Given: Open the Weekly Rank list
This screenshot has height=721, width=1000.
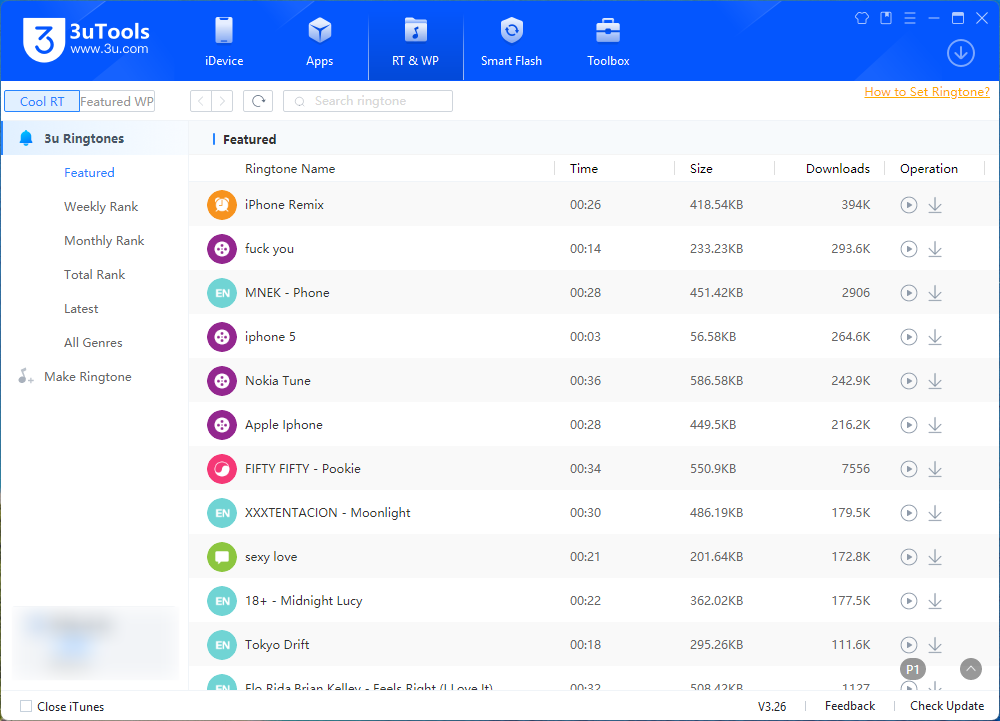Looking at the screenshot, I should [101, 207].
